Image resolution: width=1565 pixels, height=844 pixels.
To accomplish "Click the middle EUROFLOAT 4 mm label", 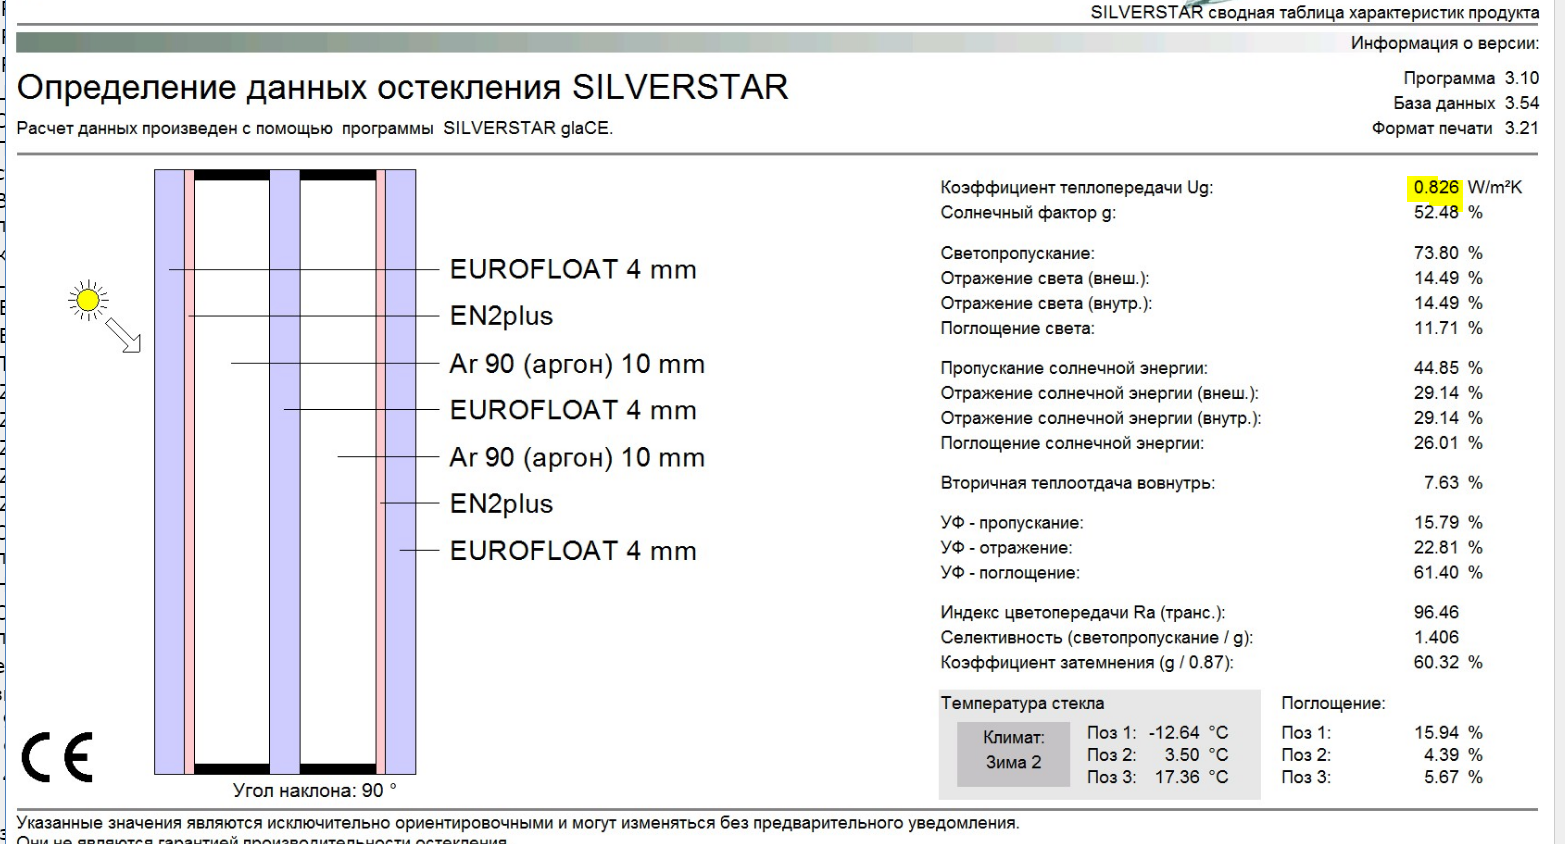I will (573, 410).
